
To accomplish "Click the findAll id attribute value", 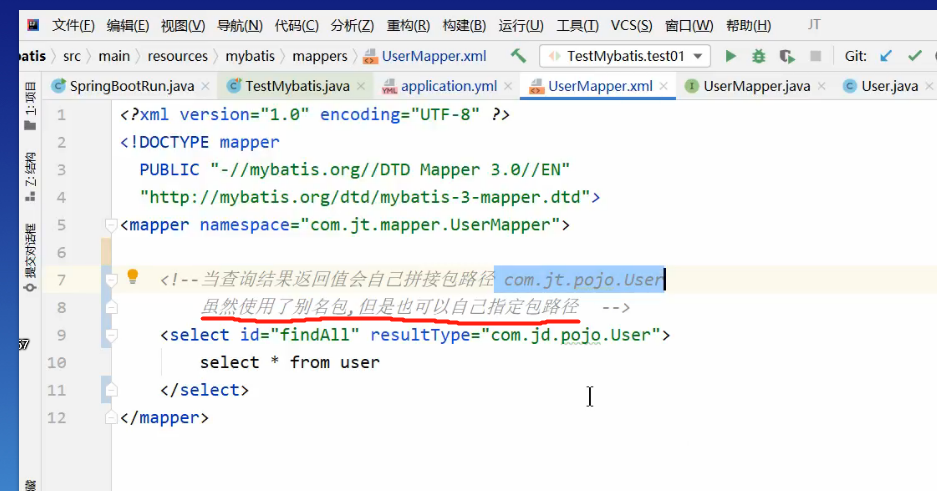I will tap(314, 335).
